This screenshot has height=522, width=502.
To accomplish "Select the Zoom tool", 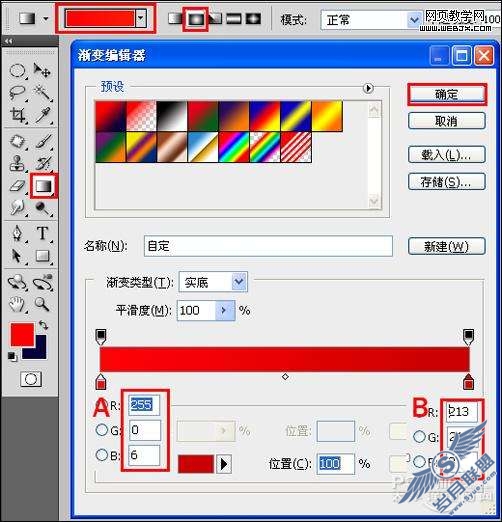I will 42,304.
